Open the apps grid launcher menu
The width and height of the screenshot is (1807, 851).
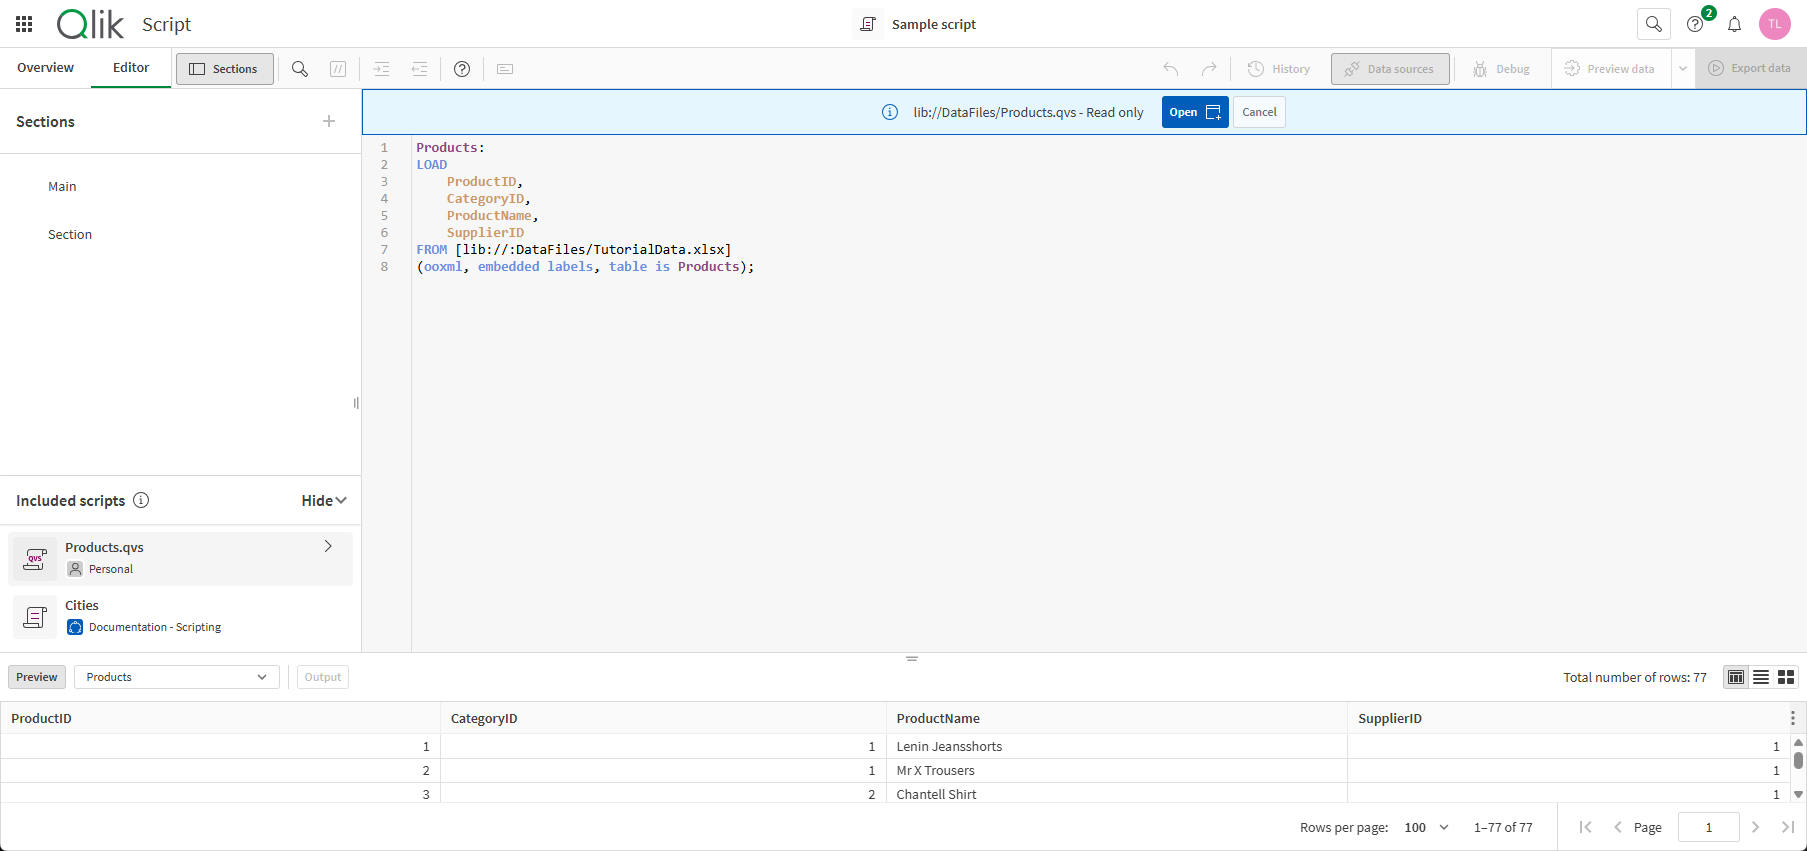pyautogui.click(x=24, y=24)
